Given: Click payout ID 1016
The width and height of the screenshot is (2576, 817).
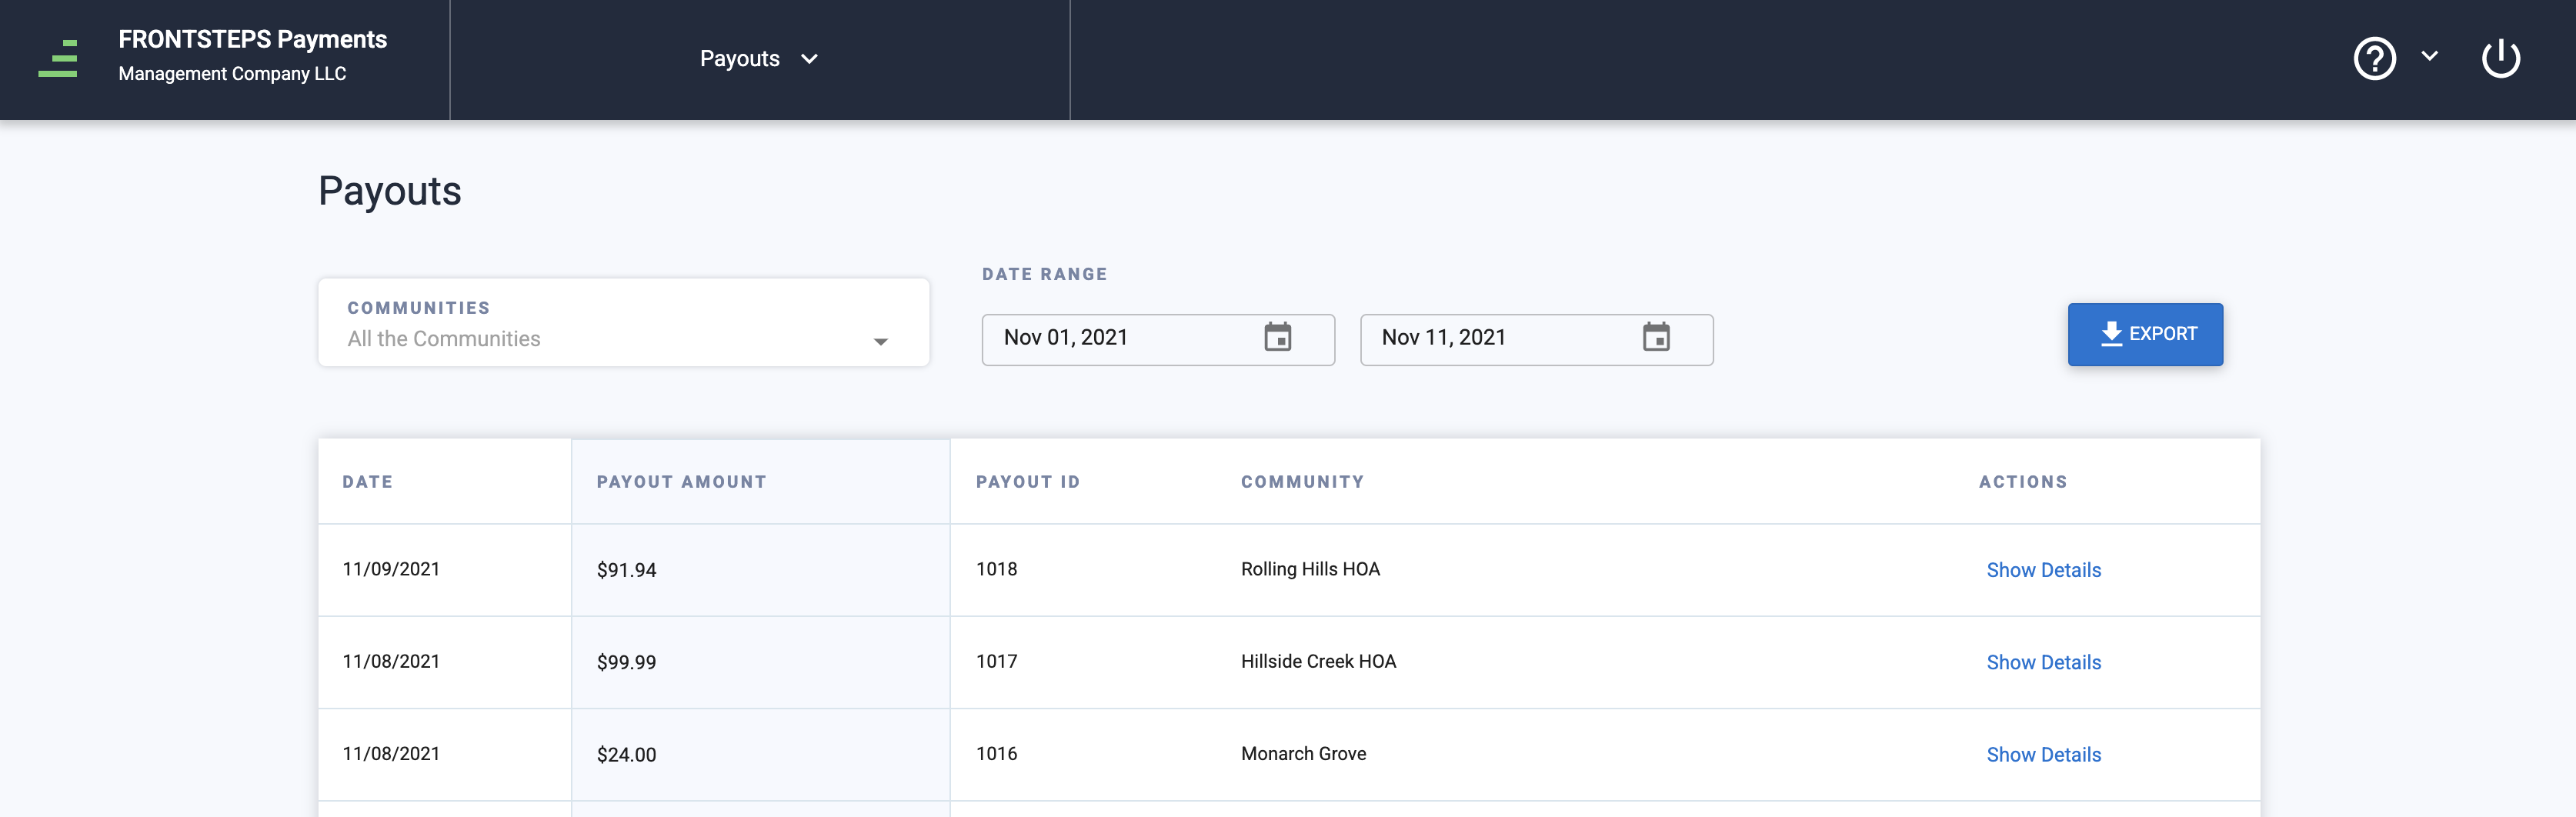Looking at the screenshot, I should coord(996,754).
